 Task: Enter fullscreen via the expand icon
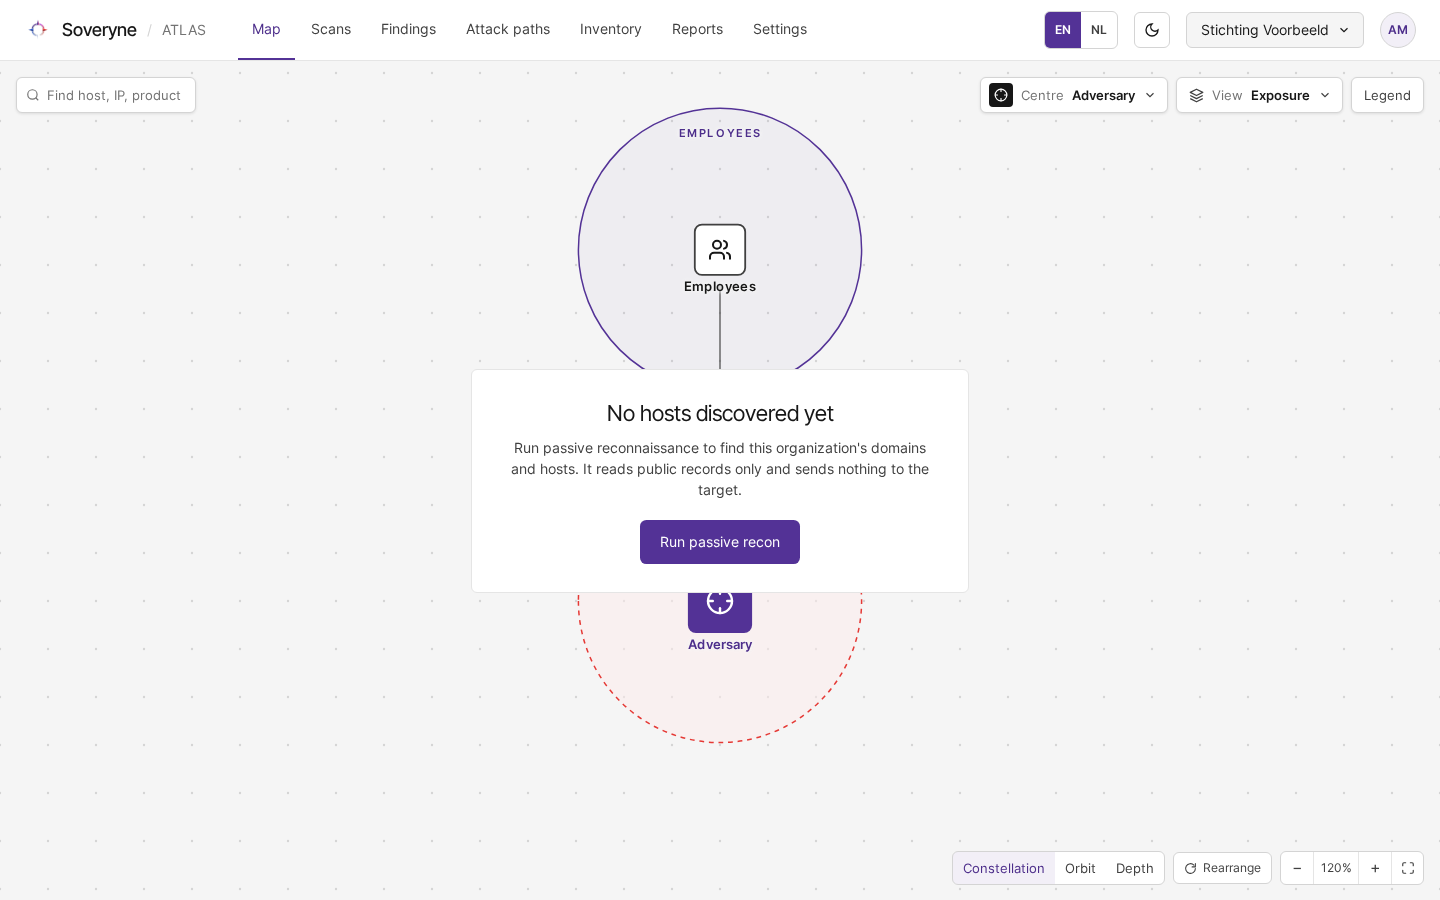pyautogui.click(x=1407, y=868)
